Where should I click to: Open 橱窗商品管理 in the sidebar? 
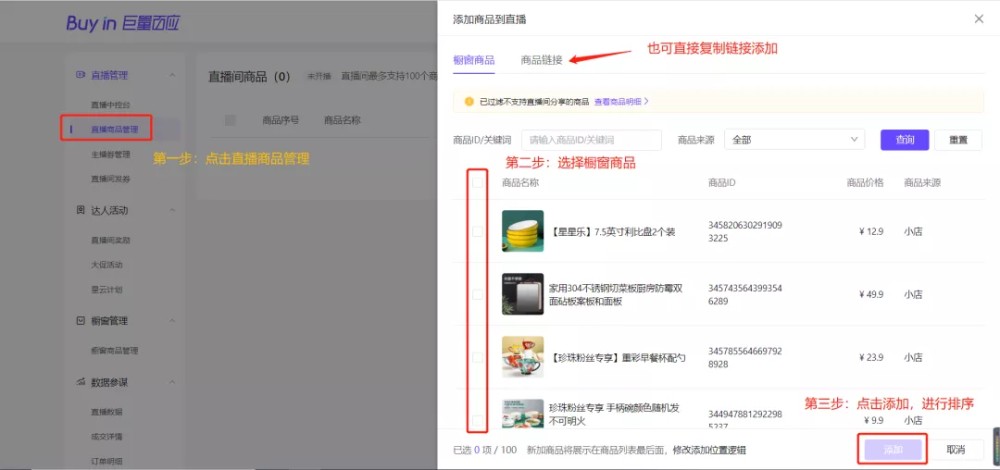[x=114, y=351]
